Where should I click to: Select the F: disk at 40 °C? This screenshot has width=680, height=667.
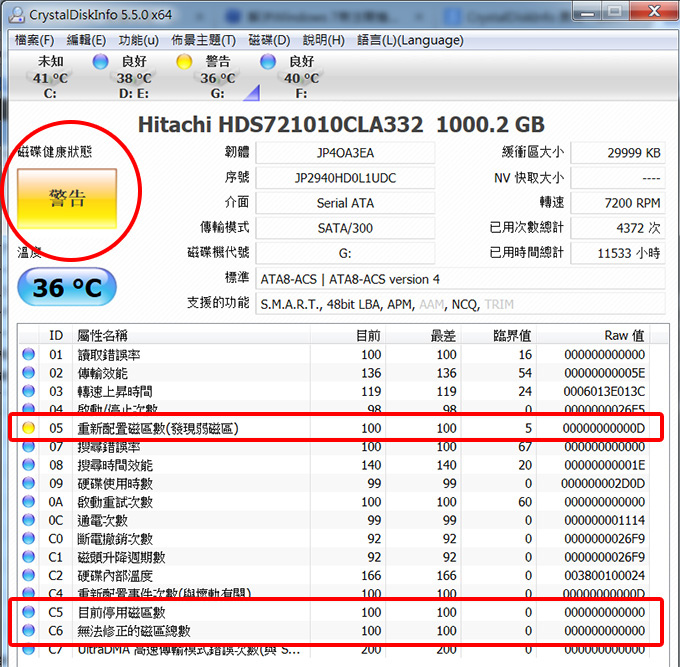301,77
